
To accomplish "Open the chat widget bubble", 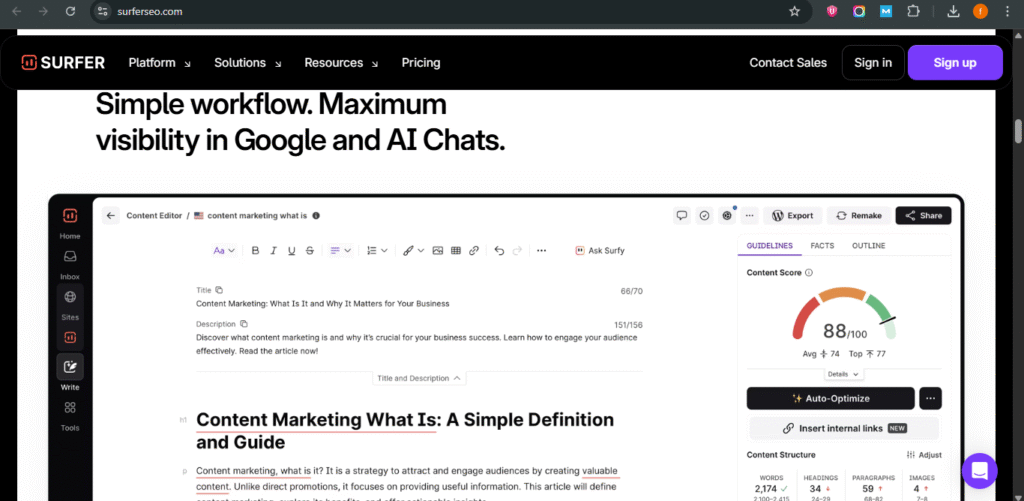I will (x=980, y=471).
